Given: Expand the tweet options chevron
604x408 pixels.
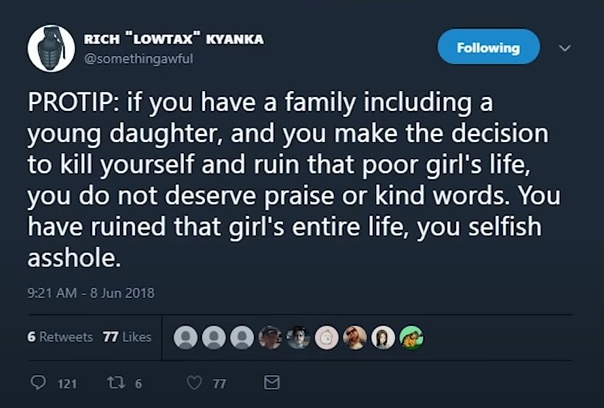Looking at the screenshot, I should pos(565,48).
